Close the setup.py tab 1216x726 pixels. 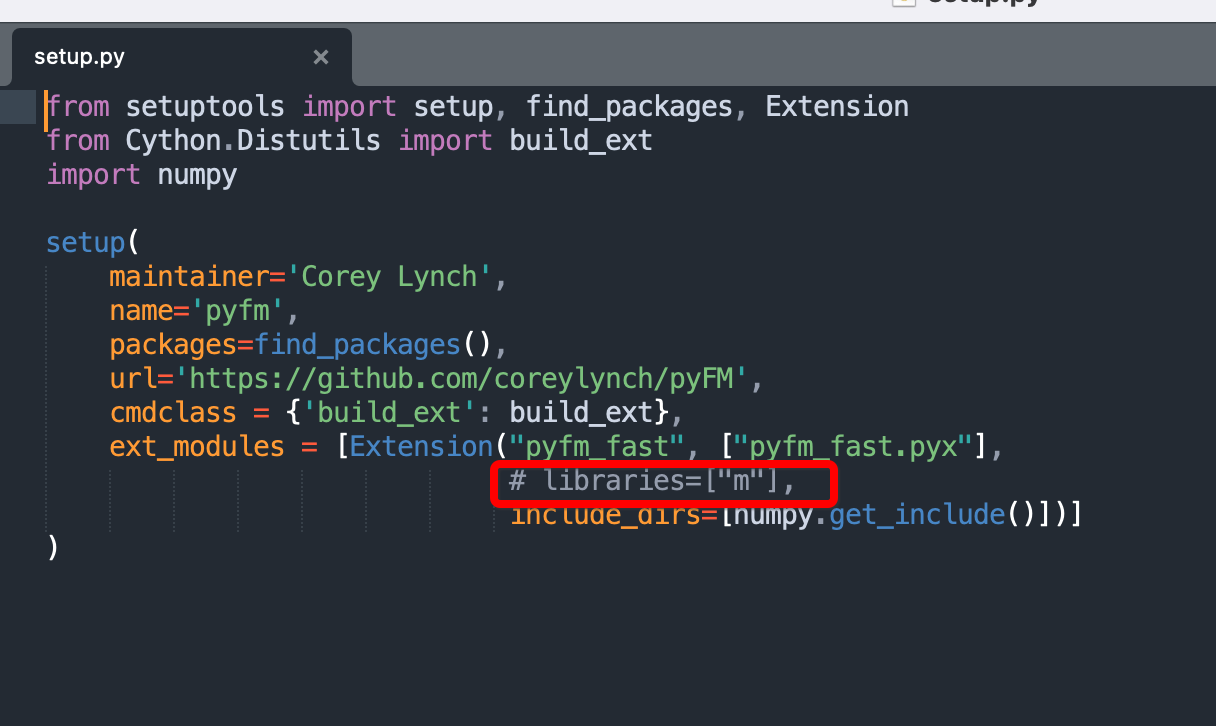tap(320, 57)
